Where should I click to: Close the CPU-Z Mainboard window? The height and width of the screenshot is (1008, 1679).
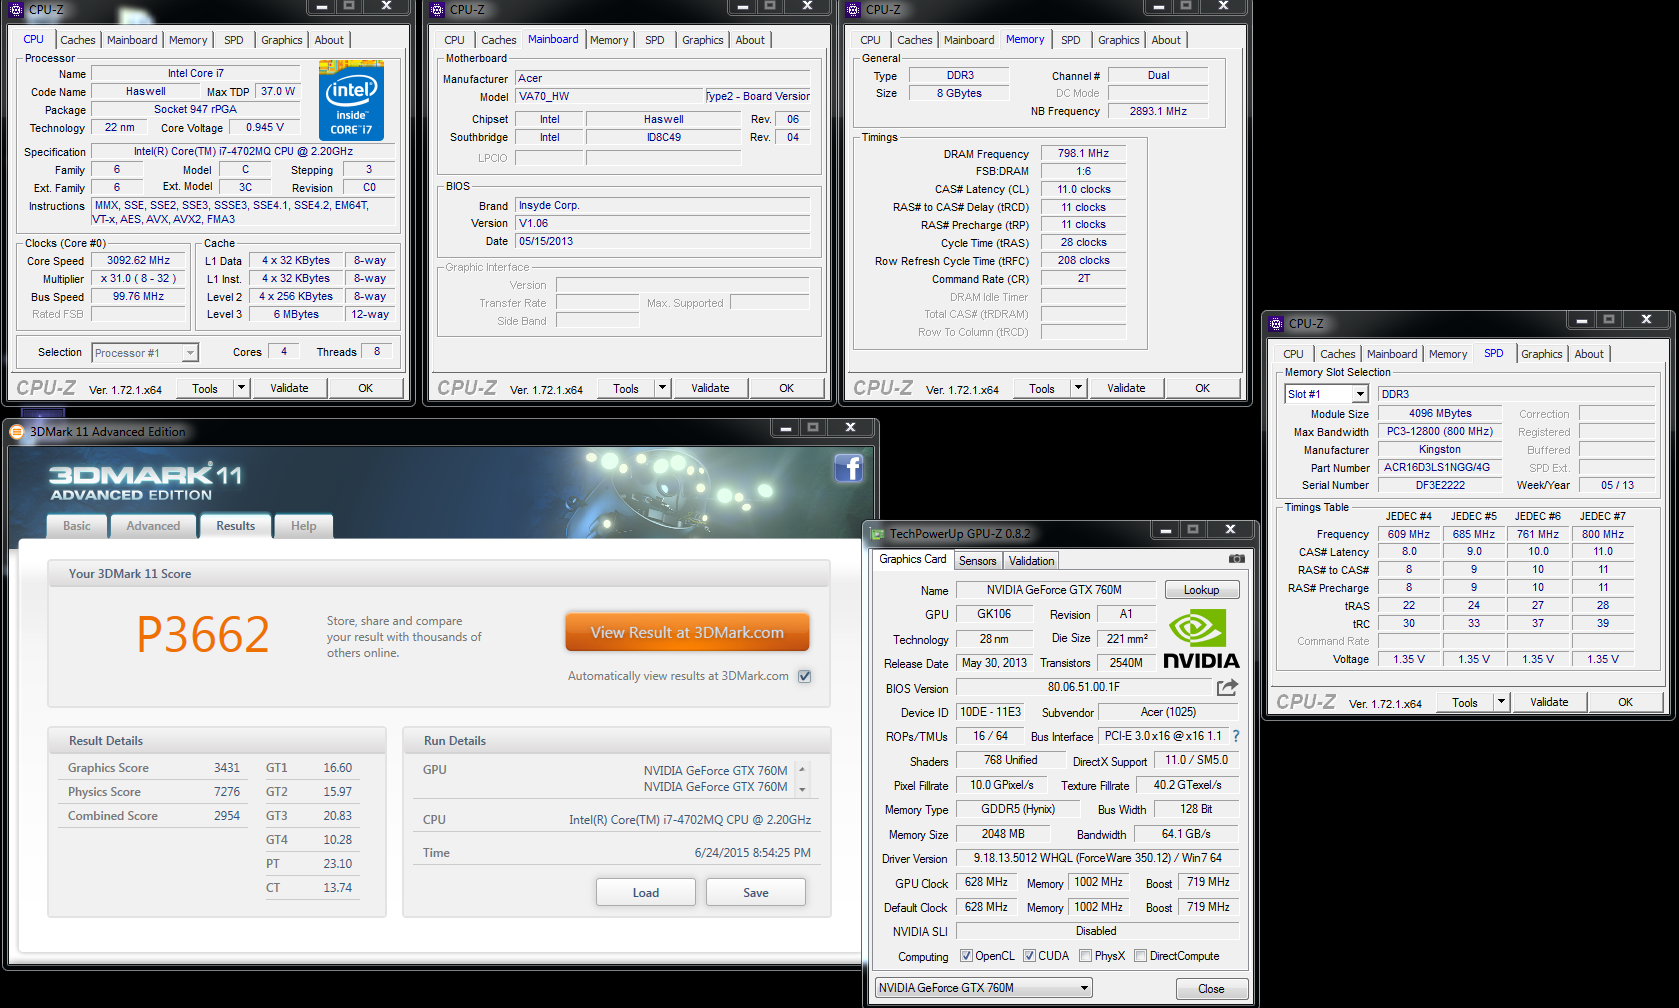(807, 6)
